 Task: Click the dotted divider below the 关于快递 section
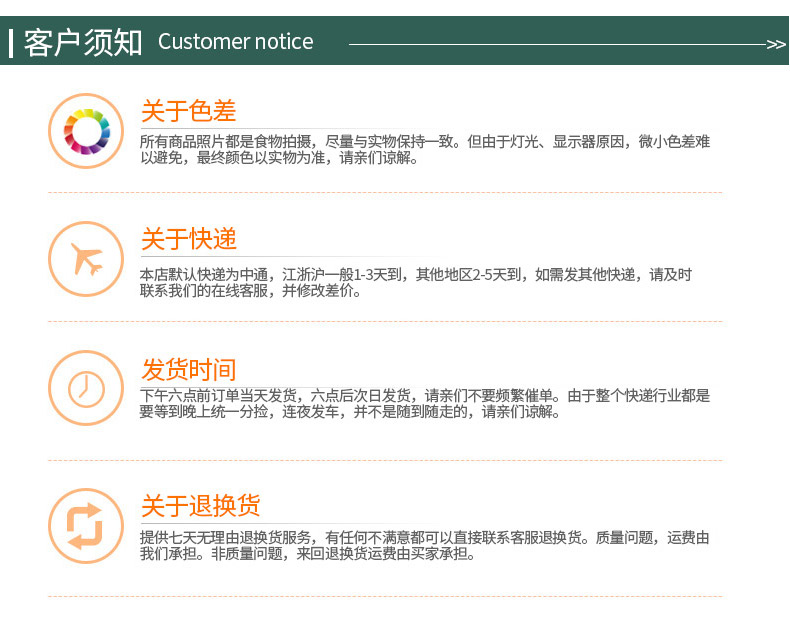coord(385,321)
